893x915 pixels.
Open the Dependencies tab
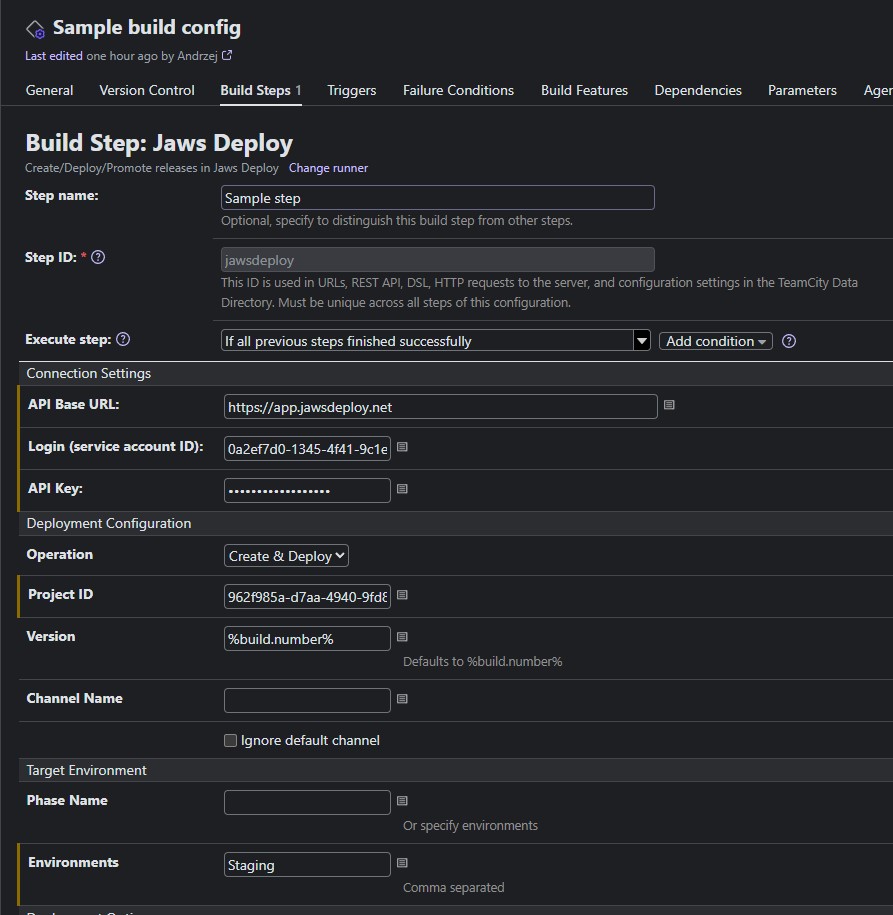click(697, 90)
